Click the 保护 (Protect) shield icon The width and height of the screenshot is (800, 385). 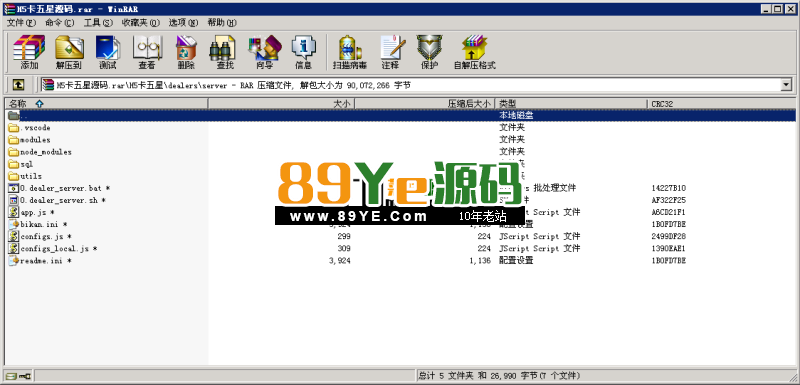[429, 52]
